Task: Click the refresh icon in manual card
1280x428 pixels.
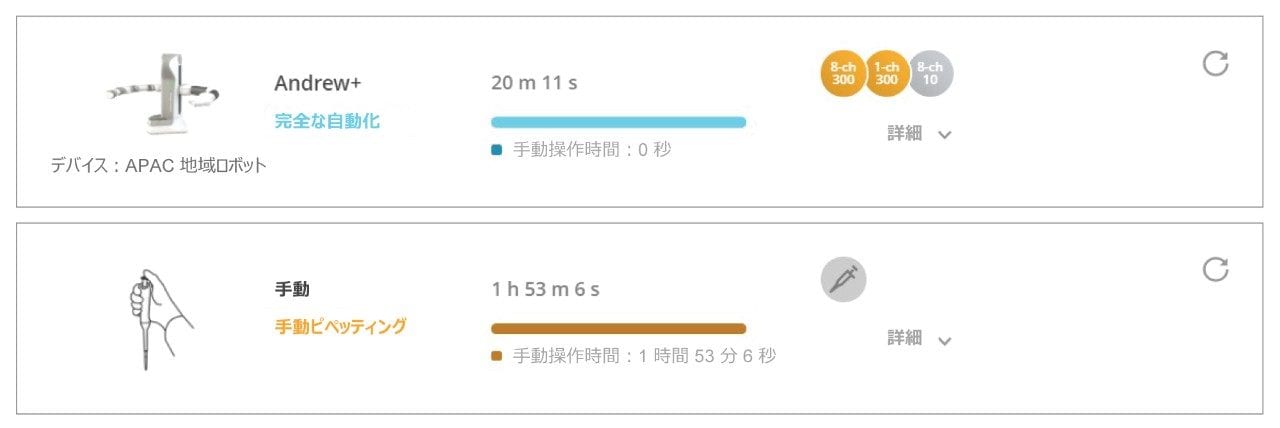Action: point(1215,269)
